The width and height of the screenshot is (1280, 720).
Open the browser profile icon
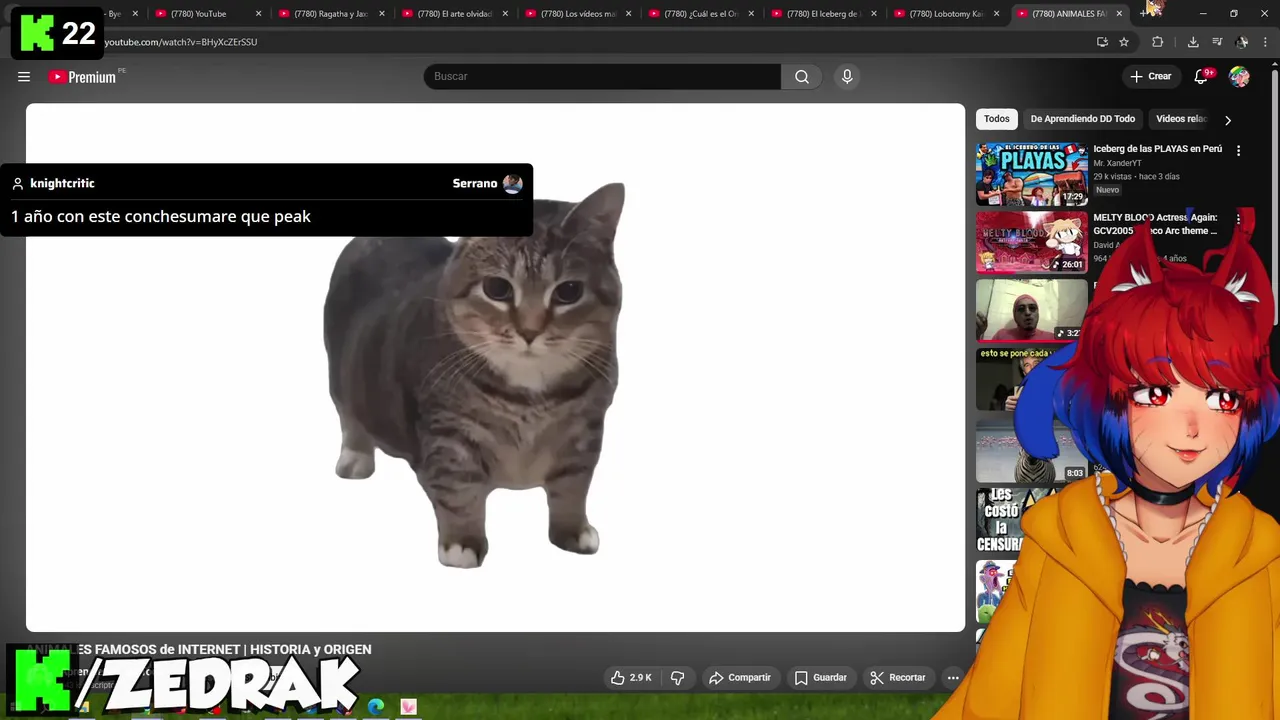click(x=1242, y=42)
